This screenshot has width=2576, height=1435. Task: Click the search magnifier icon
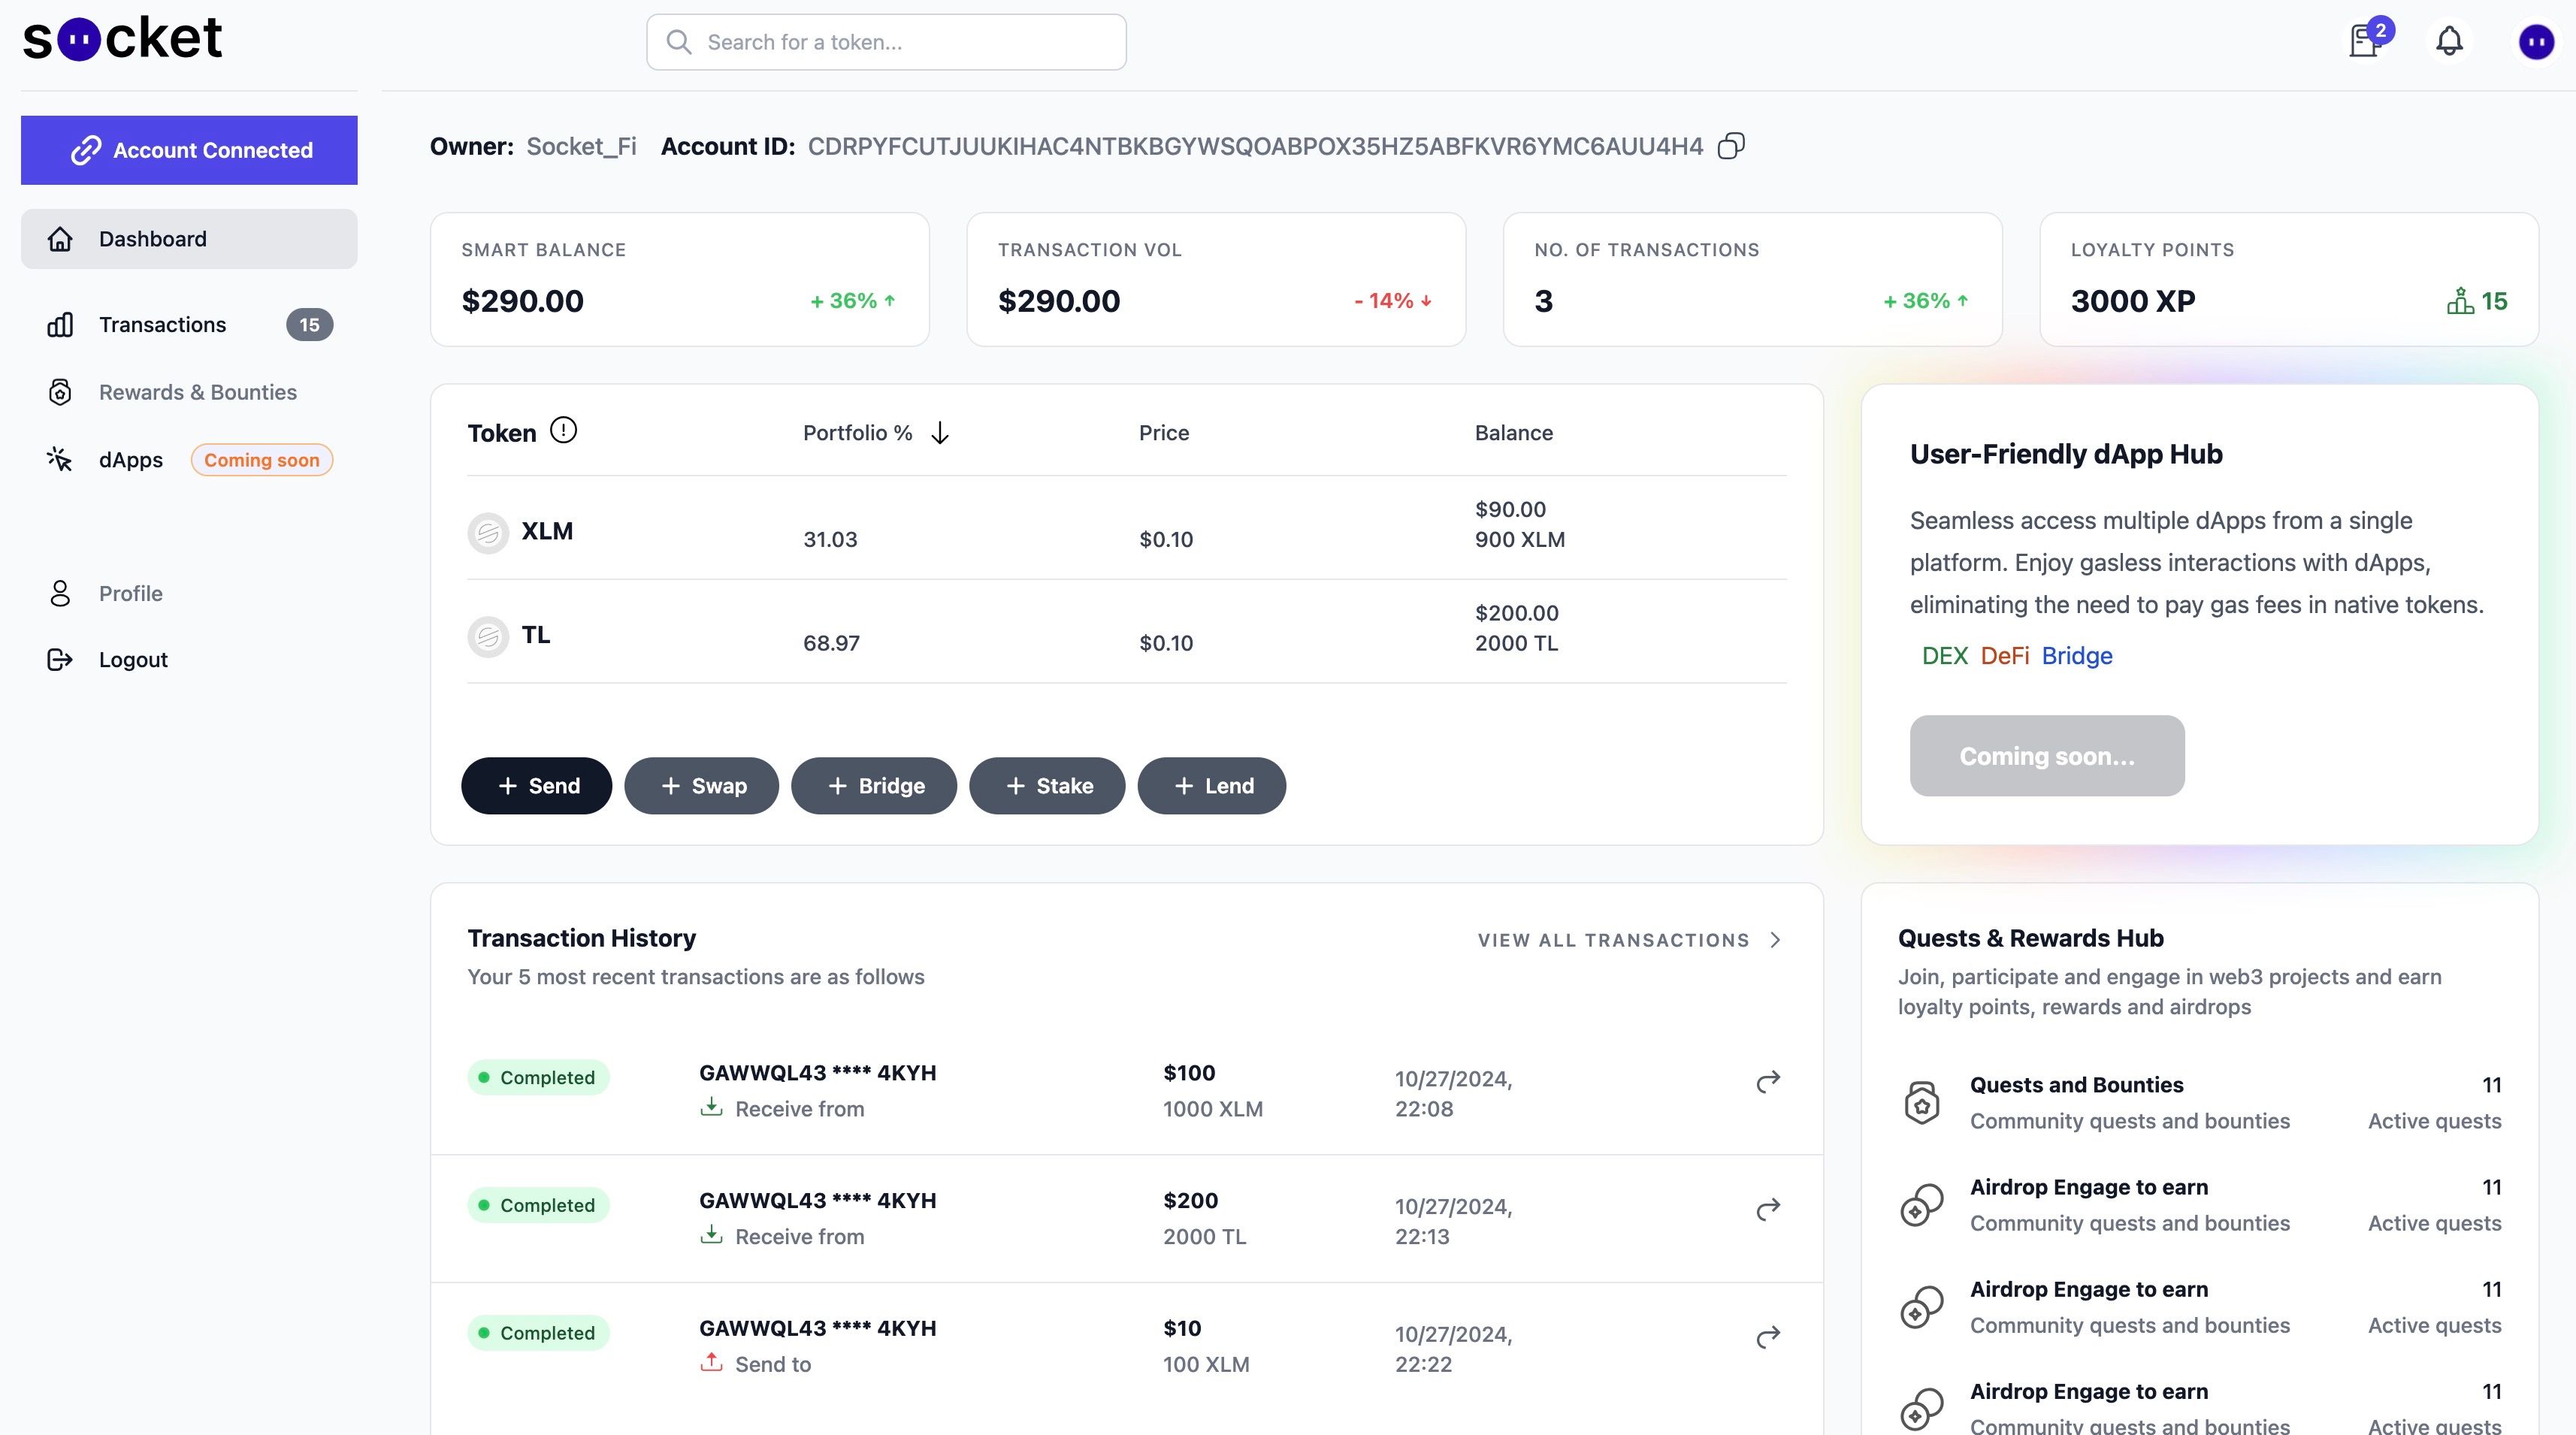[679, 42]
